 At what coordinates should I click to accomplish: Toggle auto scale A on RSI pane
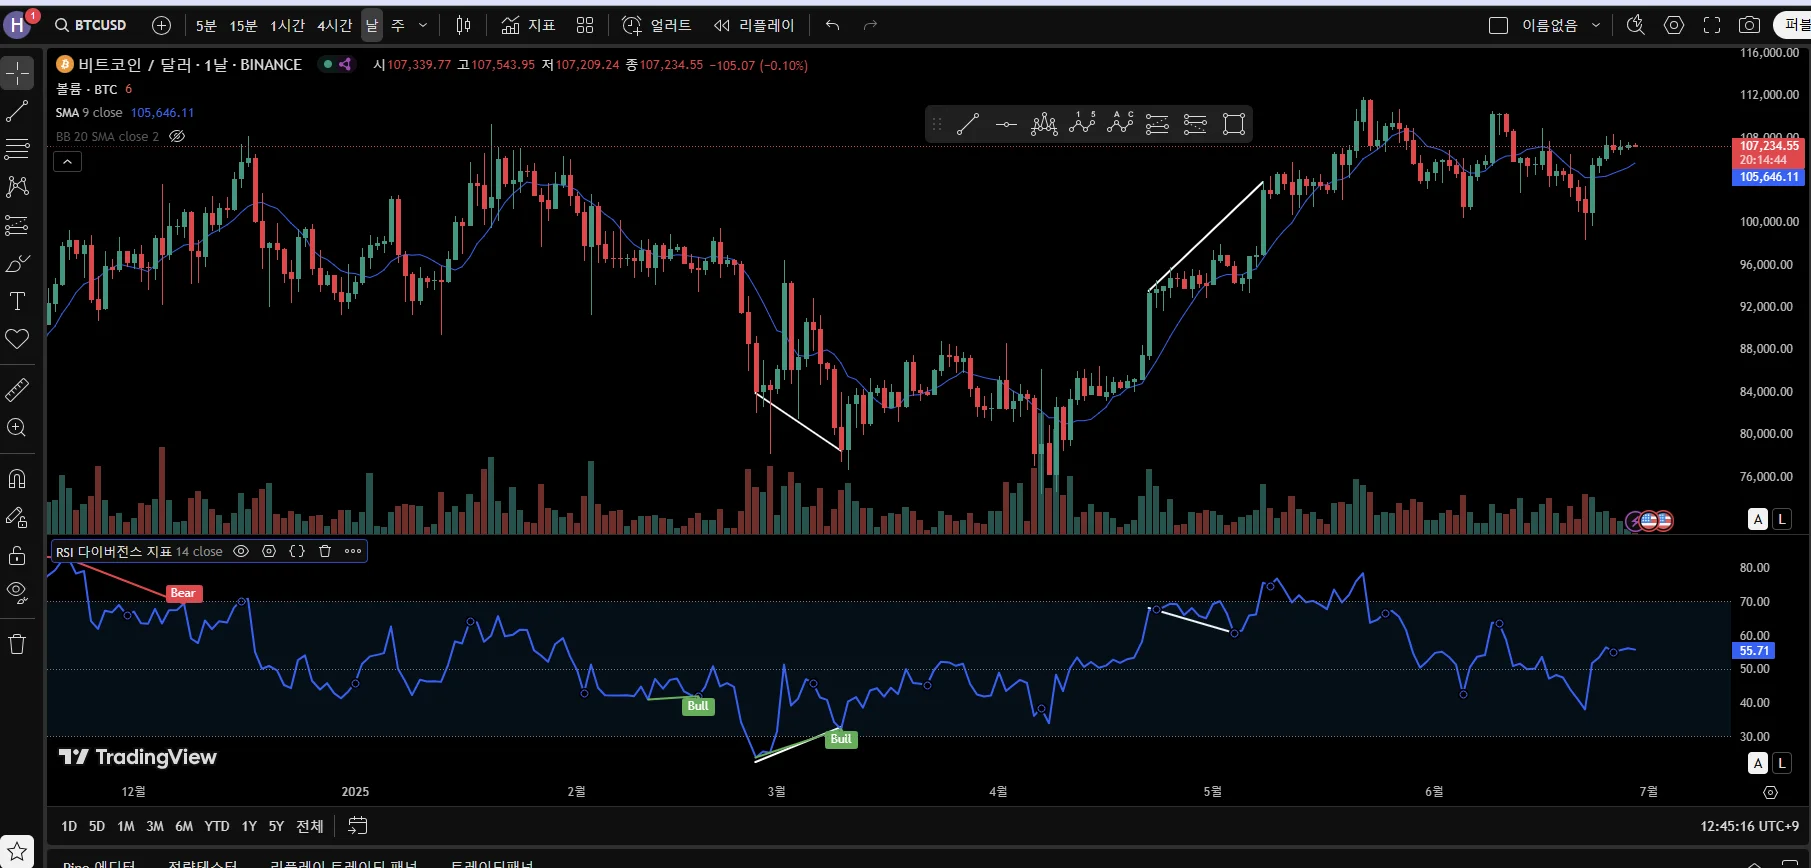click(x=1758, y=763)
